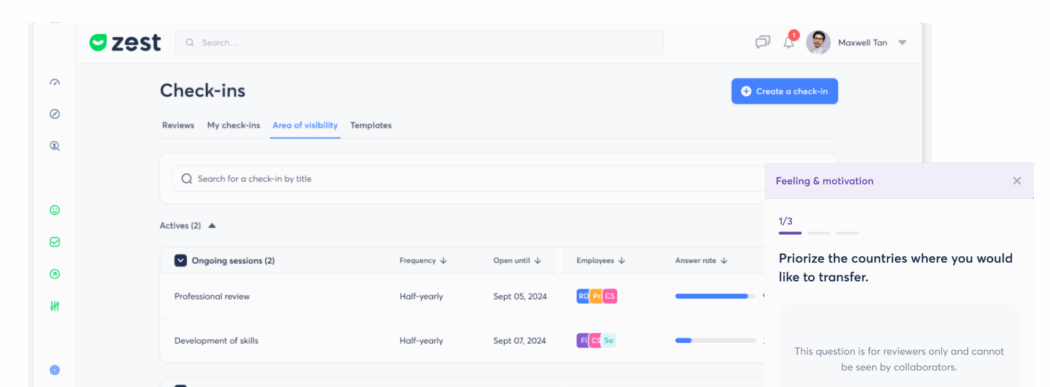Image resolution: width=1050 pixels, height=387 pixels.
Task: Open the green target arrow sidebar icon
Action: click(55, 274)
